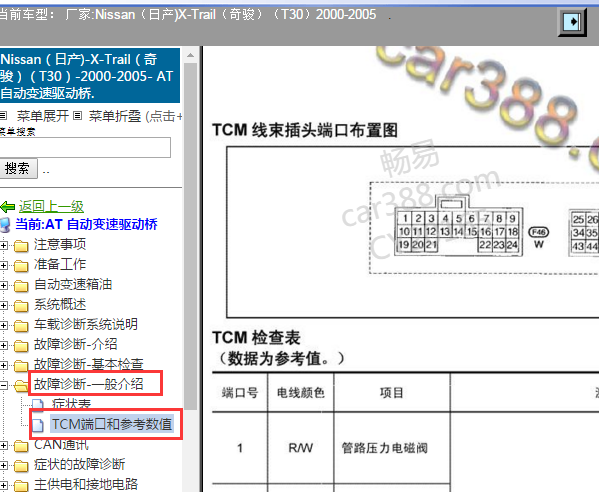Screen dimensions: 599x492
Task: Click the 故障诊断-介绍 folder icon
Action: pos(21,346)
